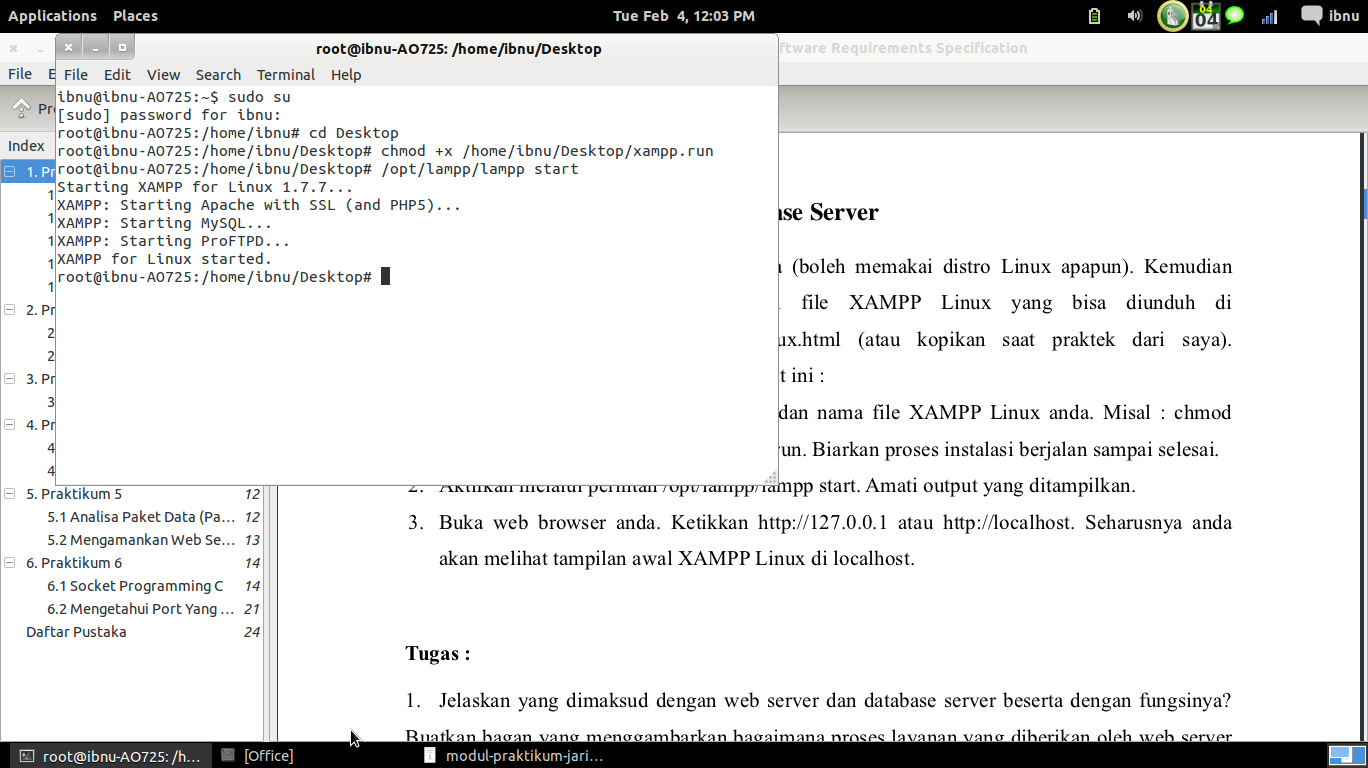The width and height of the screenshot is (1368, 768).
Task: Click 'XAMPP for Linux started.' line
Action: tap(164, 259)
